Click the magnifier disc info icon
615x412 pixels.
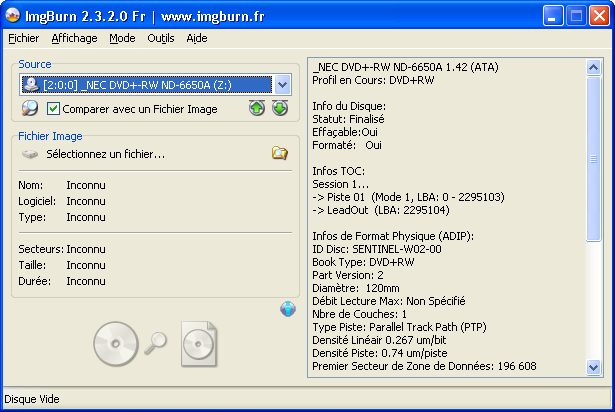(30, 108)
